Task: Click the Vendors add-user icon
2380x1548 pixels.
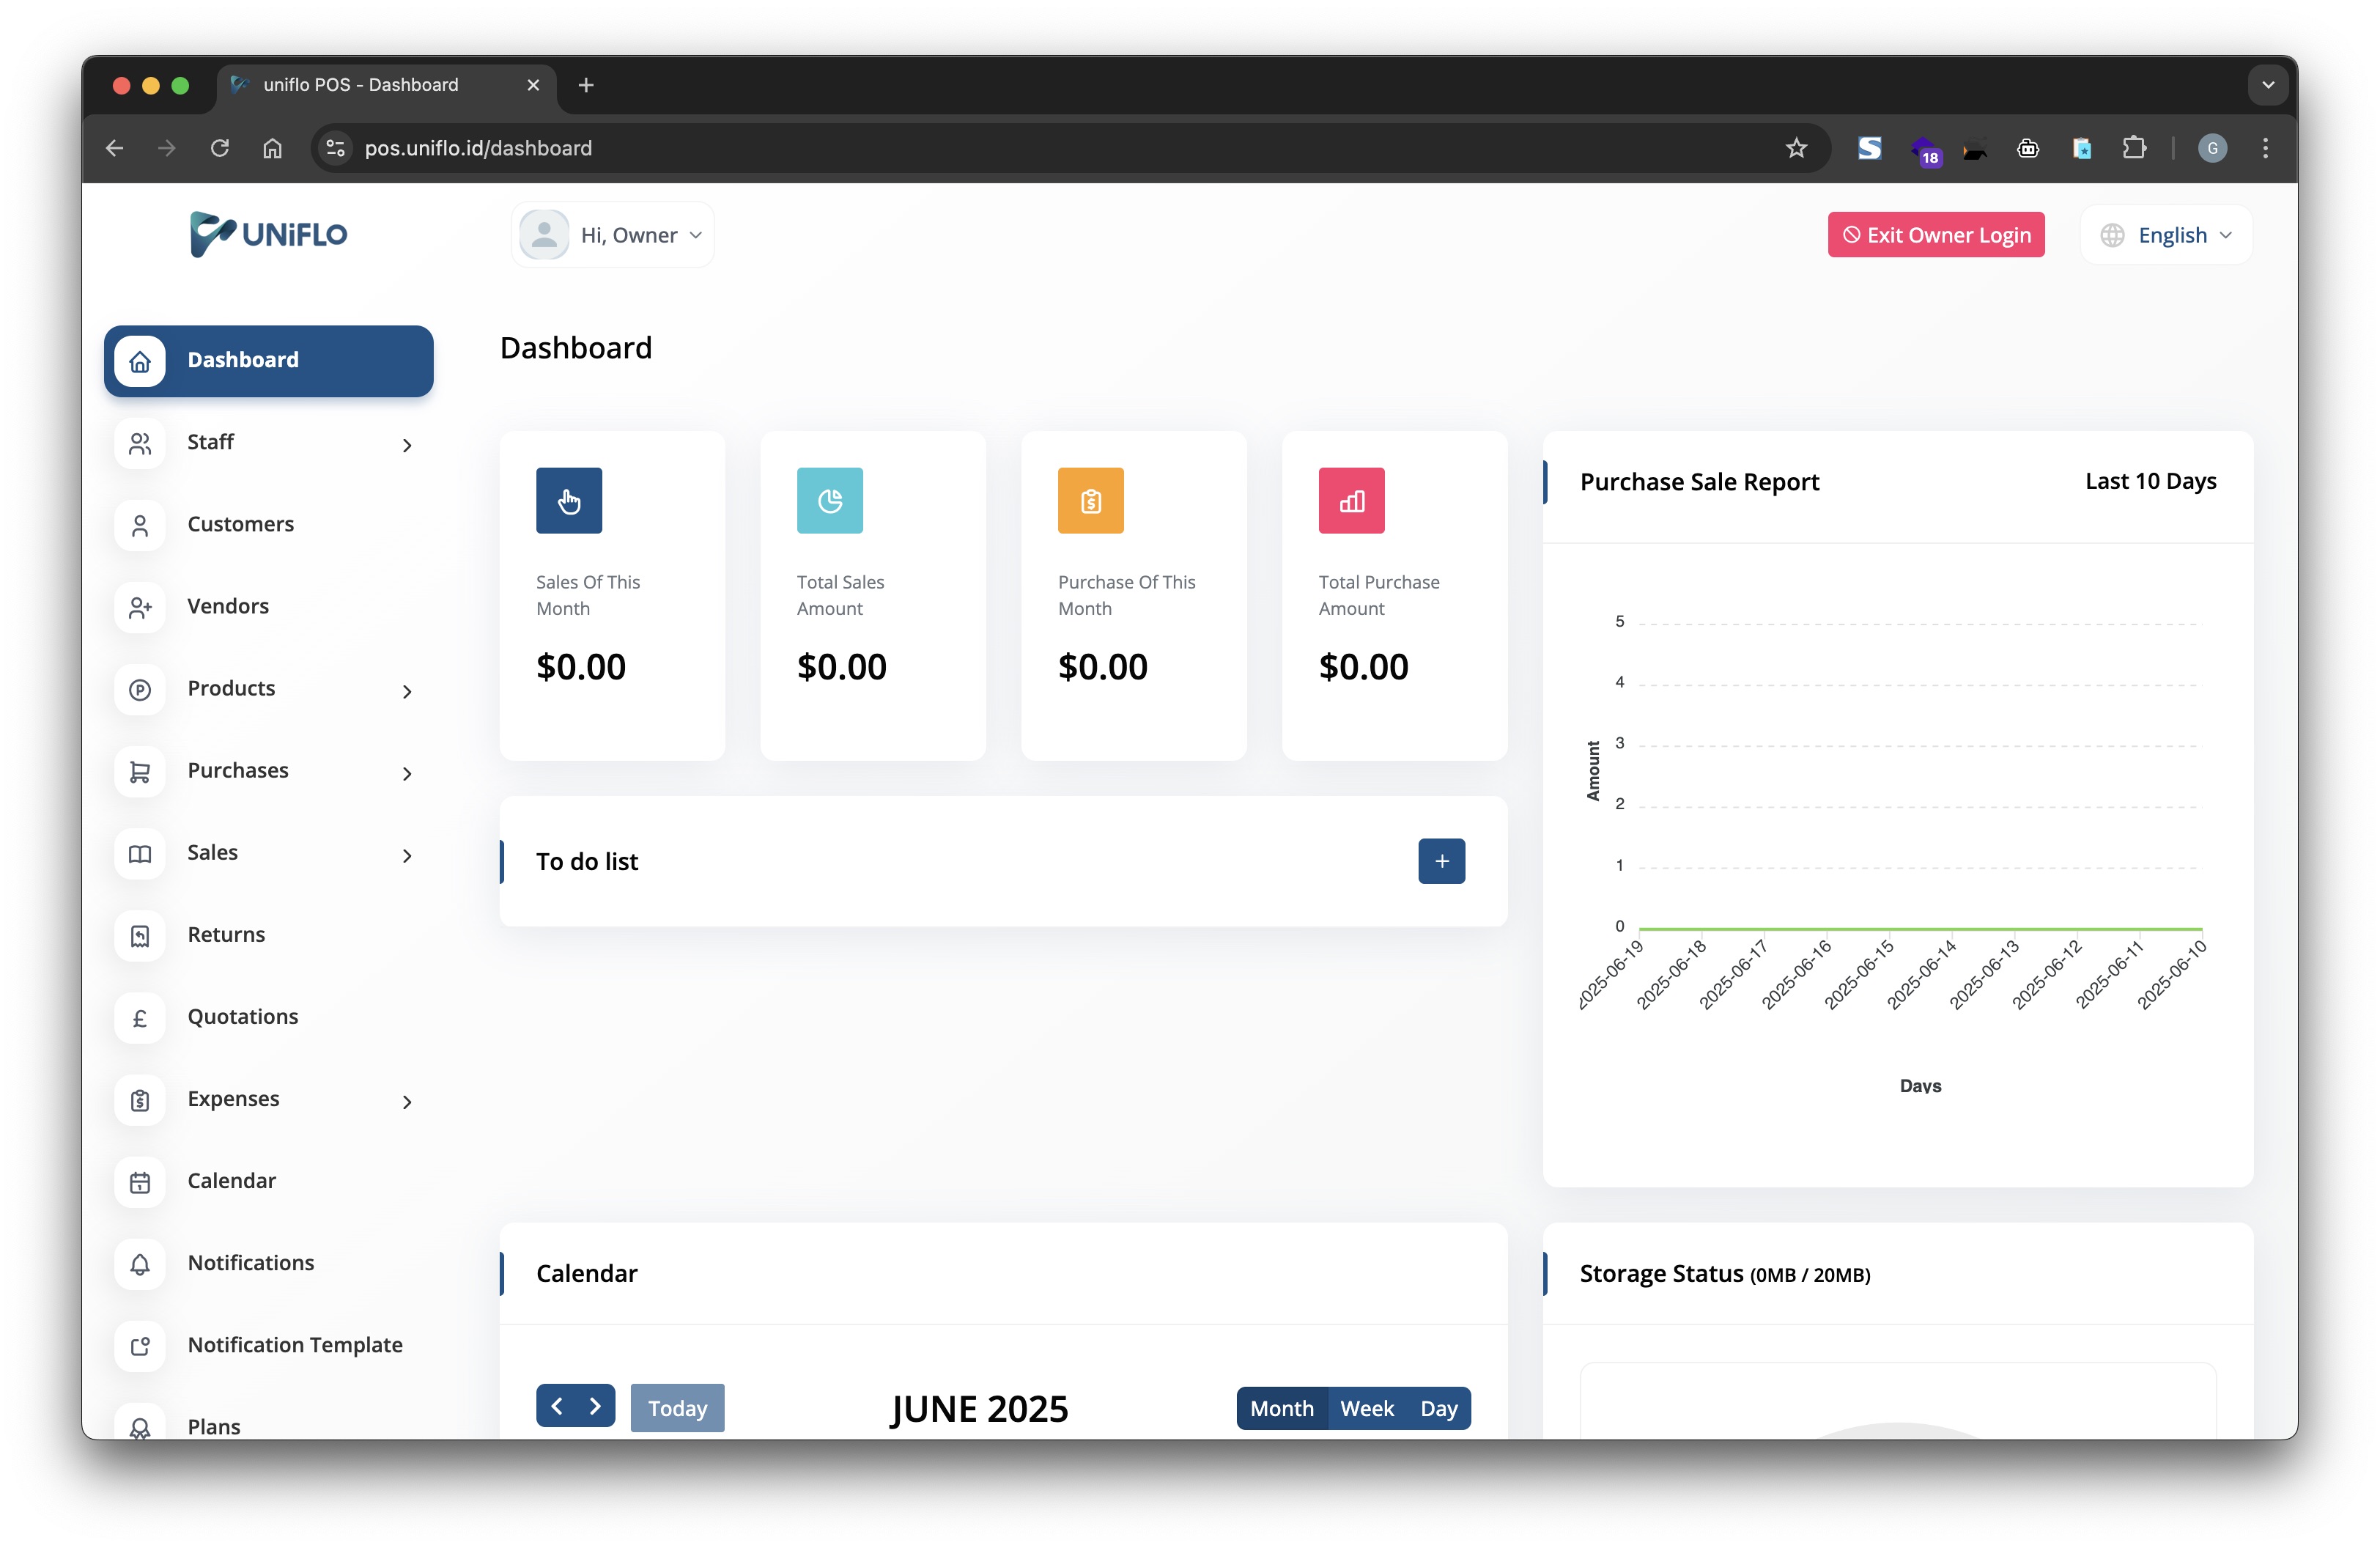Action: point(140,607)
